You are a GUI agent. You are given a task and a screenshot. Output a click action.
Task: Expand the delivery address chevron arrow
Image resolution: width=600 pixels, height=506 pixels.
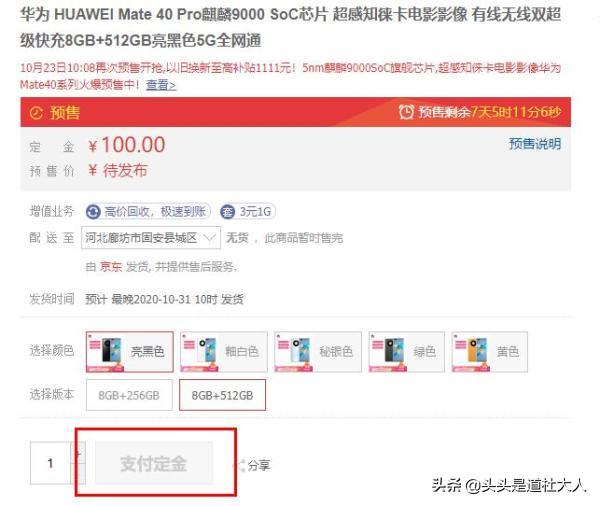tap(210, 238)
